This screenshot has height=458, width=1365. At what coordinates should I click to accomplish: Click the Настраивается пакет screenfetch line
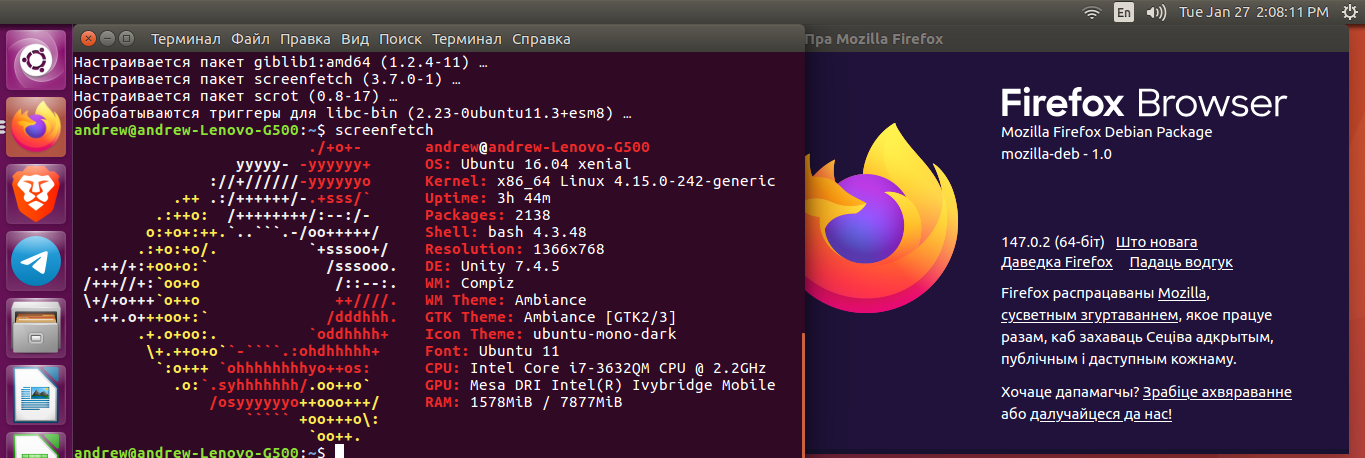[x=268, y=79]
